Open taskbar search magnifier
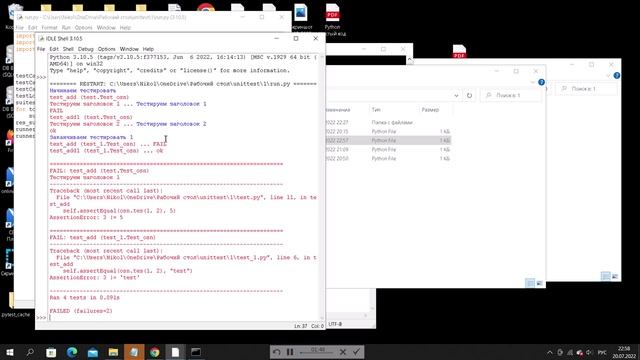 [30, 352]
